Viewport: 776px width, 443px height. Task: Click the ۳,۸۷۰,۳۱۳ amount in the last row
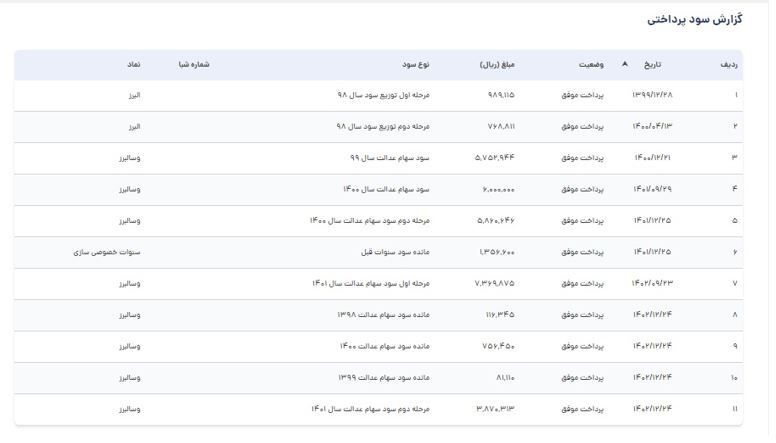pos(495,409)
